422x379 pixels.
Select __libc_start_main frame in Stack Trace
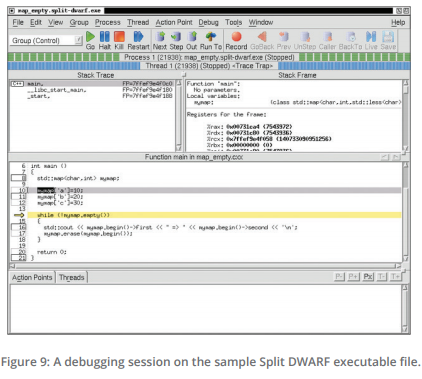(x=92, y=90)
